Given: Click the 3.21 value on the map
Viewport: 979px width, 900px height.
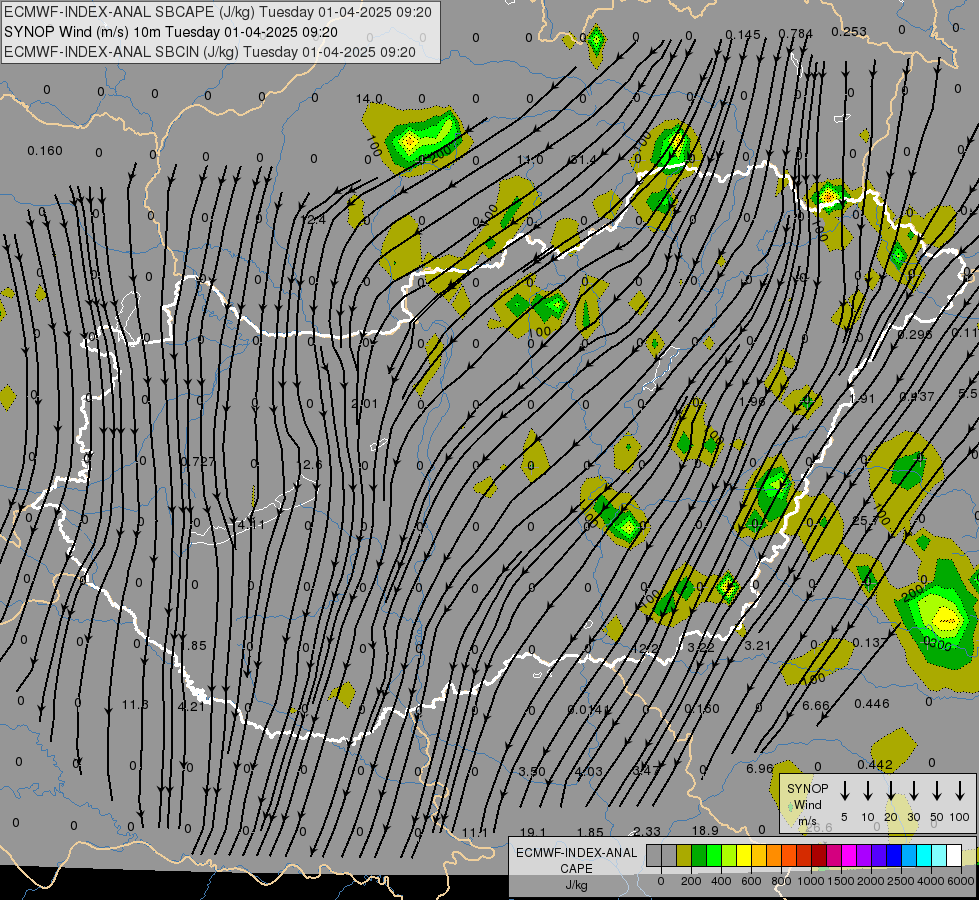Looking at the screenshot, I should pyautogui.click(x=757, y=645).
